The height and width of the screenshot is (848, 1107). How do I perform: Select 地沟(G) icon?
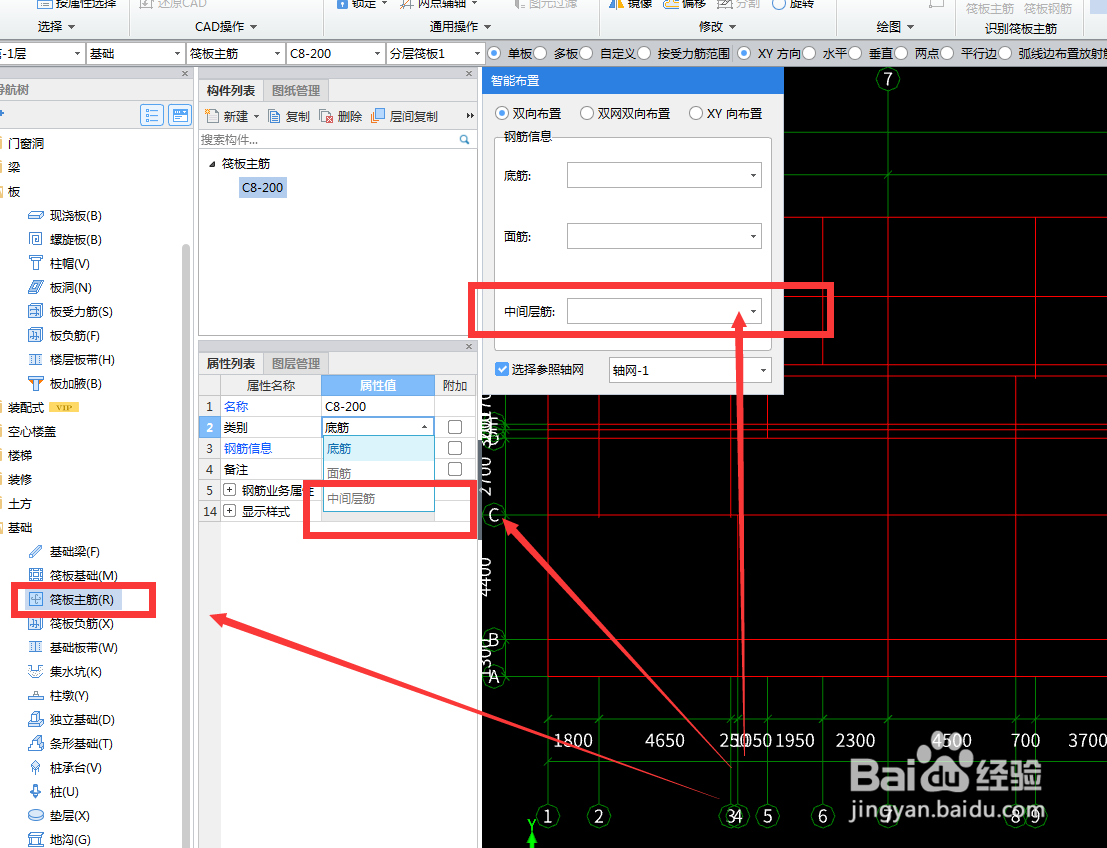coord(35,840)
